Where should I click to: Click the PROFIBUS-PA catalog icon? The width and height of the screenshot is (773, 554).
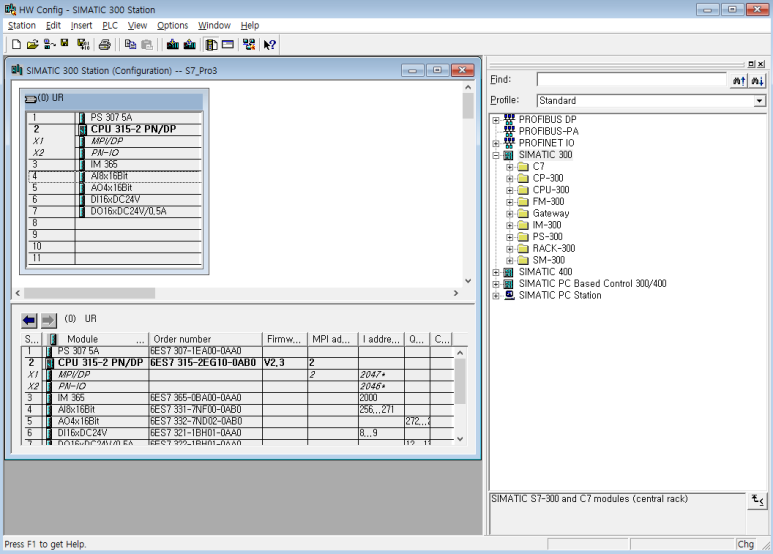click(x=509, y=131)
